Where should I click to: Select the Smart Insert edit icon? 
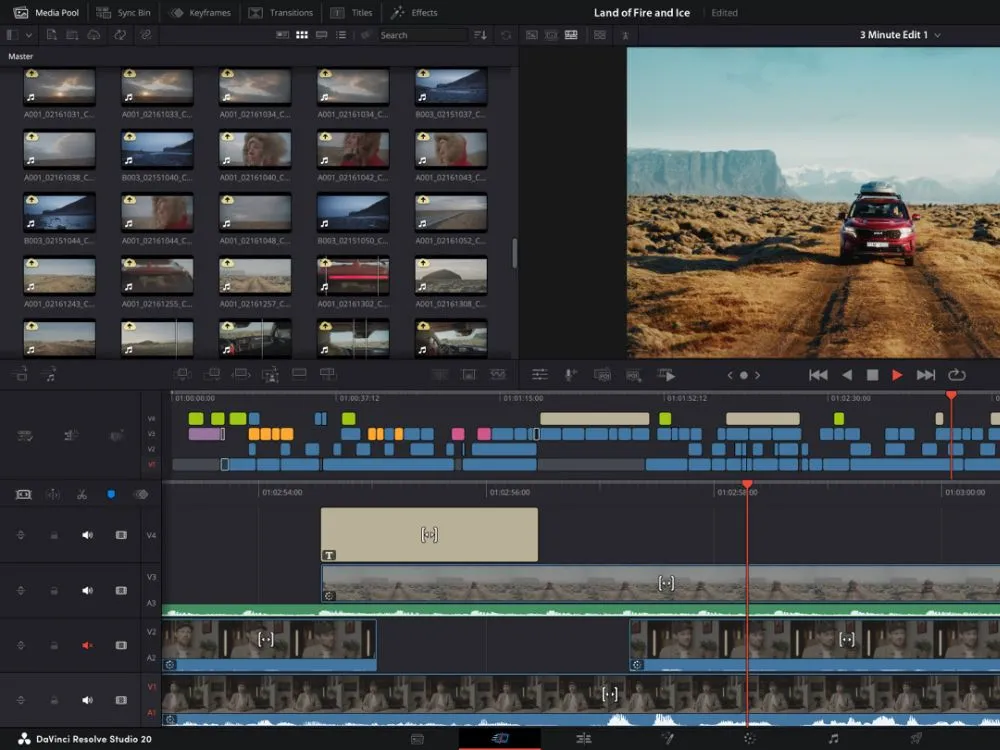[183, 374]
